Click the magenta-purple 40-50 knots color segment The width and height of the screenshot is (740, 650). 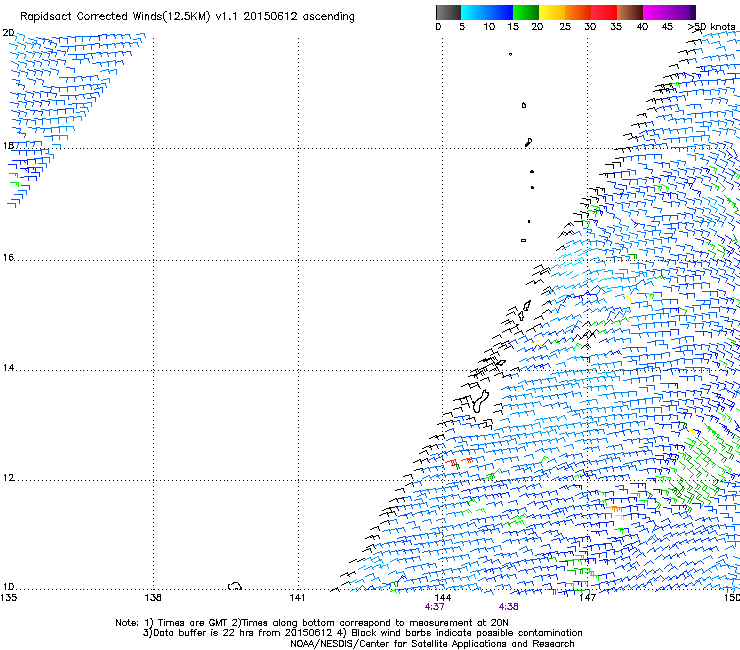(669, 12)
